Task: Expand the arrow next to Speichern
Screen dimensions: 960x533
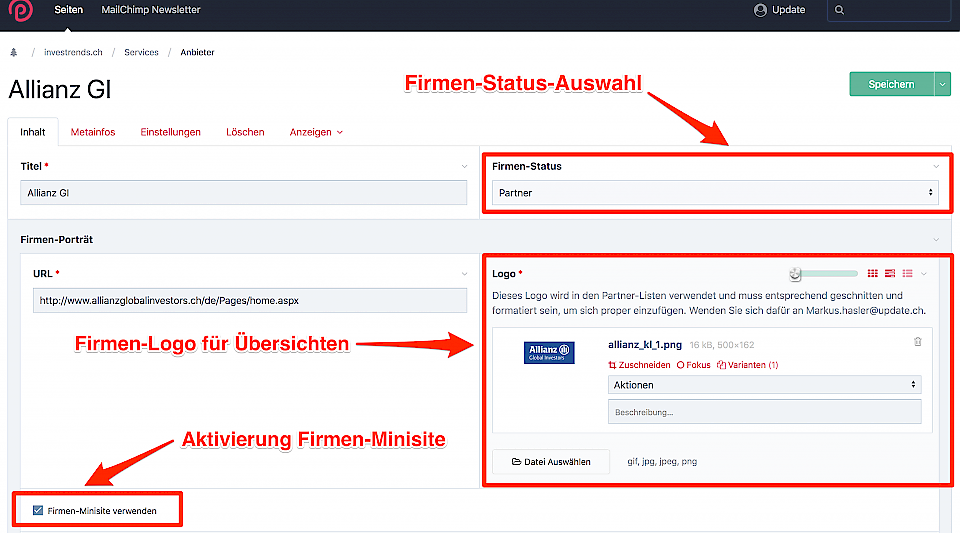Action: [x=943, y=85]
